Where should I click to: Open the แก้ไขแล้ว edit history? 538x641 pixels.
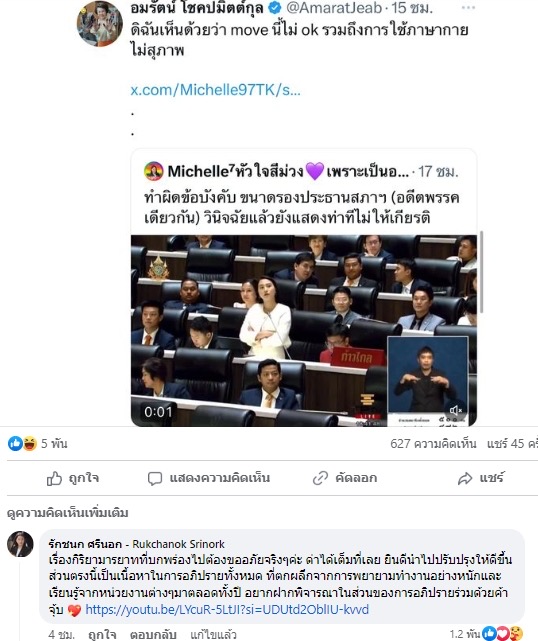(x=213, y=634)
